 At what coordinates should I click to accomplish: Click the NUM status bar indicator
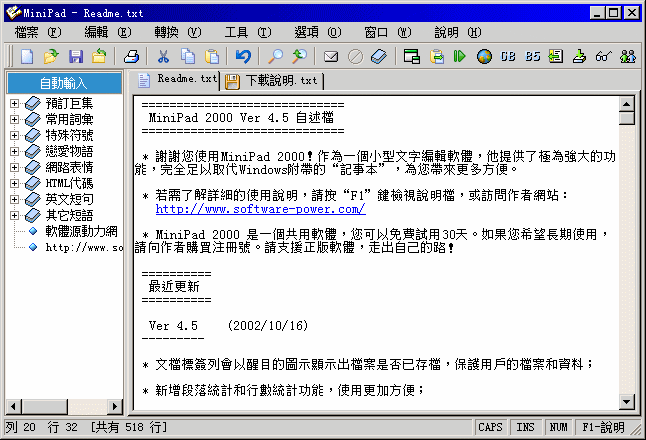[558, 427]
